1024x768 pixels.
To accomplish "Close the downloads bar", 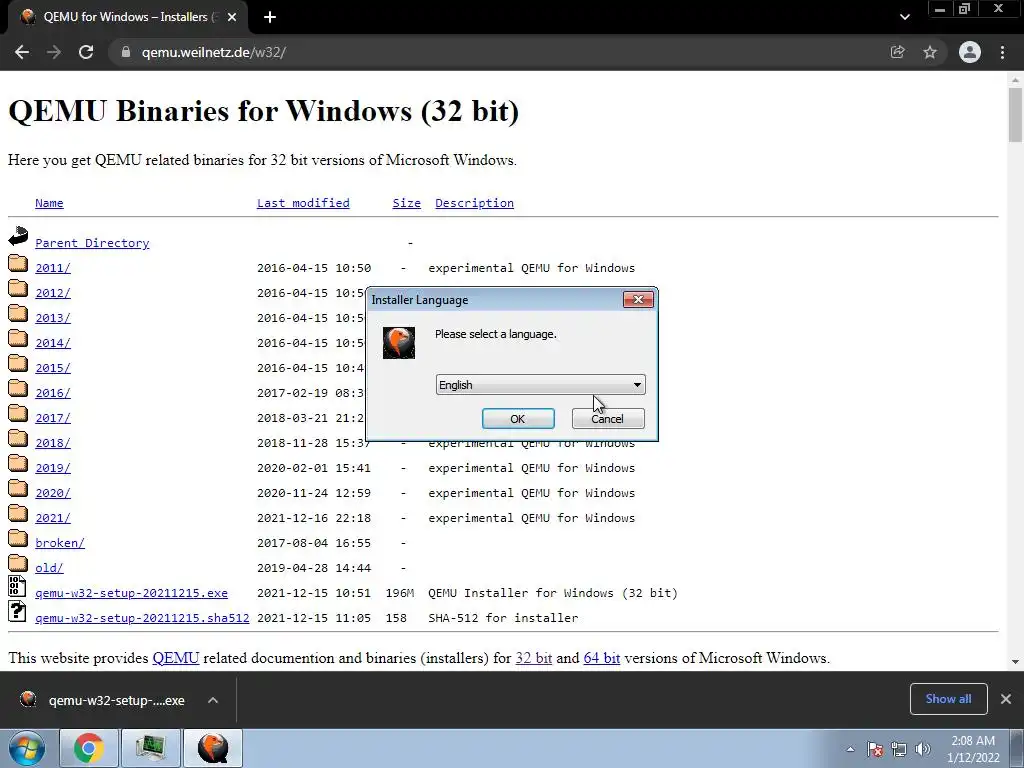I will click(x=1006, y=699).
